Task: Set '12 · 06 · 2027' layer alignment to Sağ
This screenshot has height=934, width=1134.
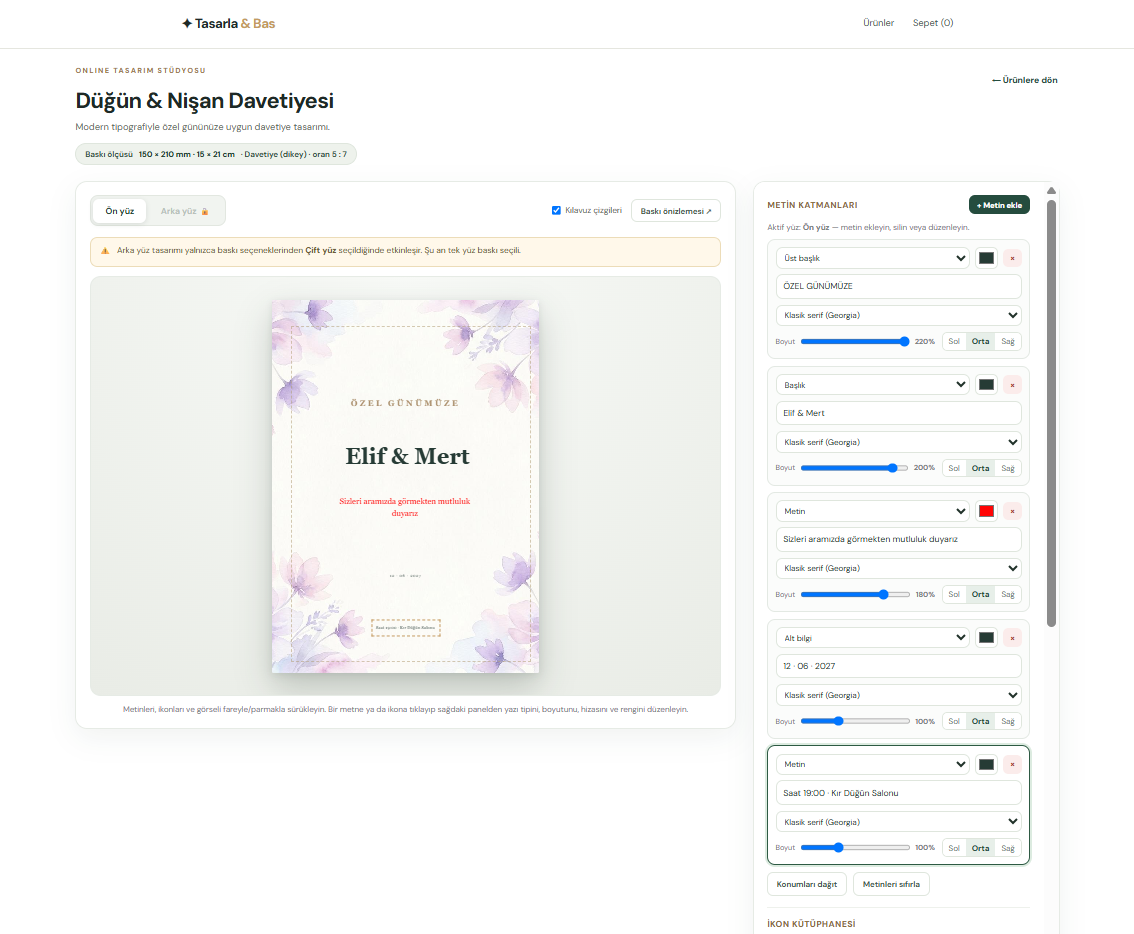Action: (x=1007, y=721)
